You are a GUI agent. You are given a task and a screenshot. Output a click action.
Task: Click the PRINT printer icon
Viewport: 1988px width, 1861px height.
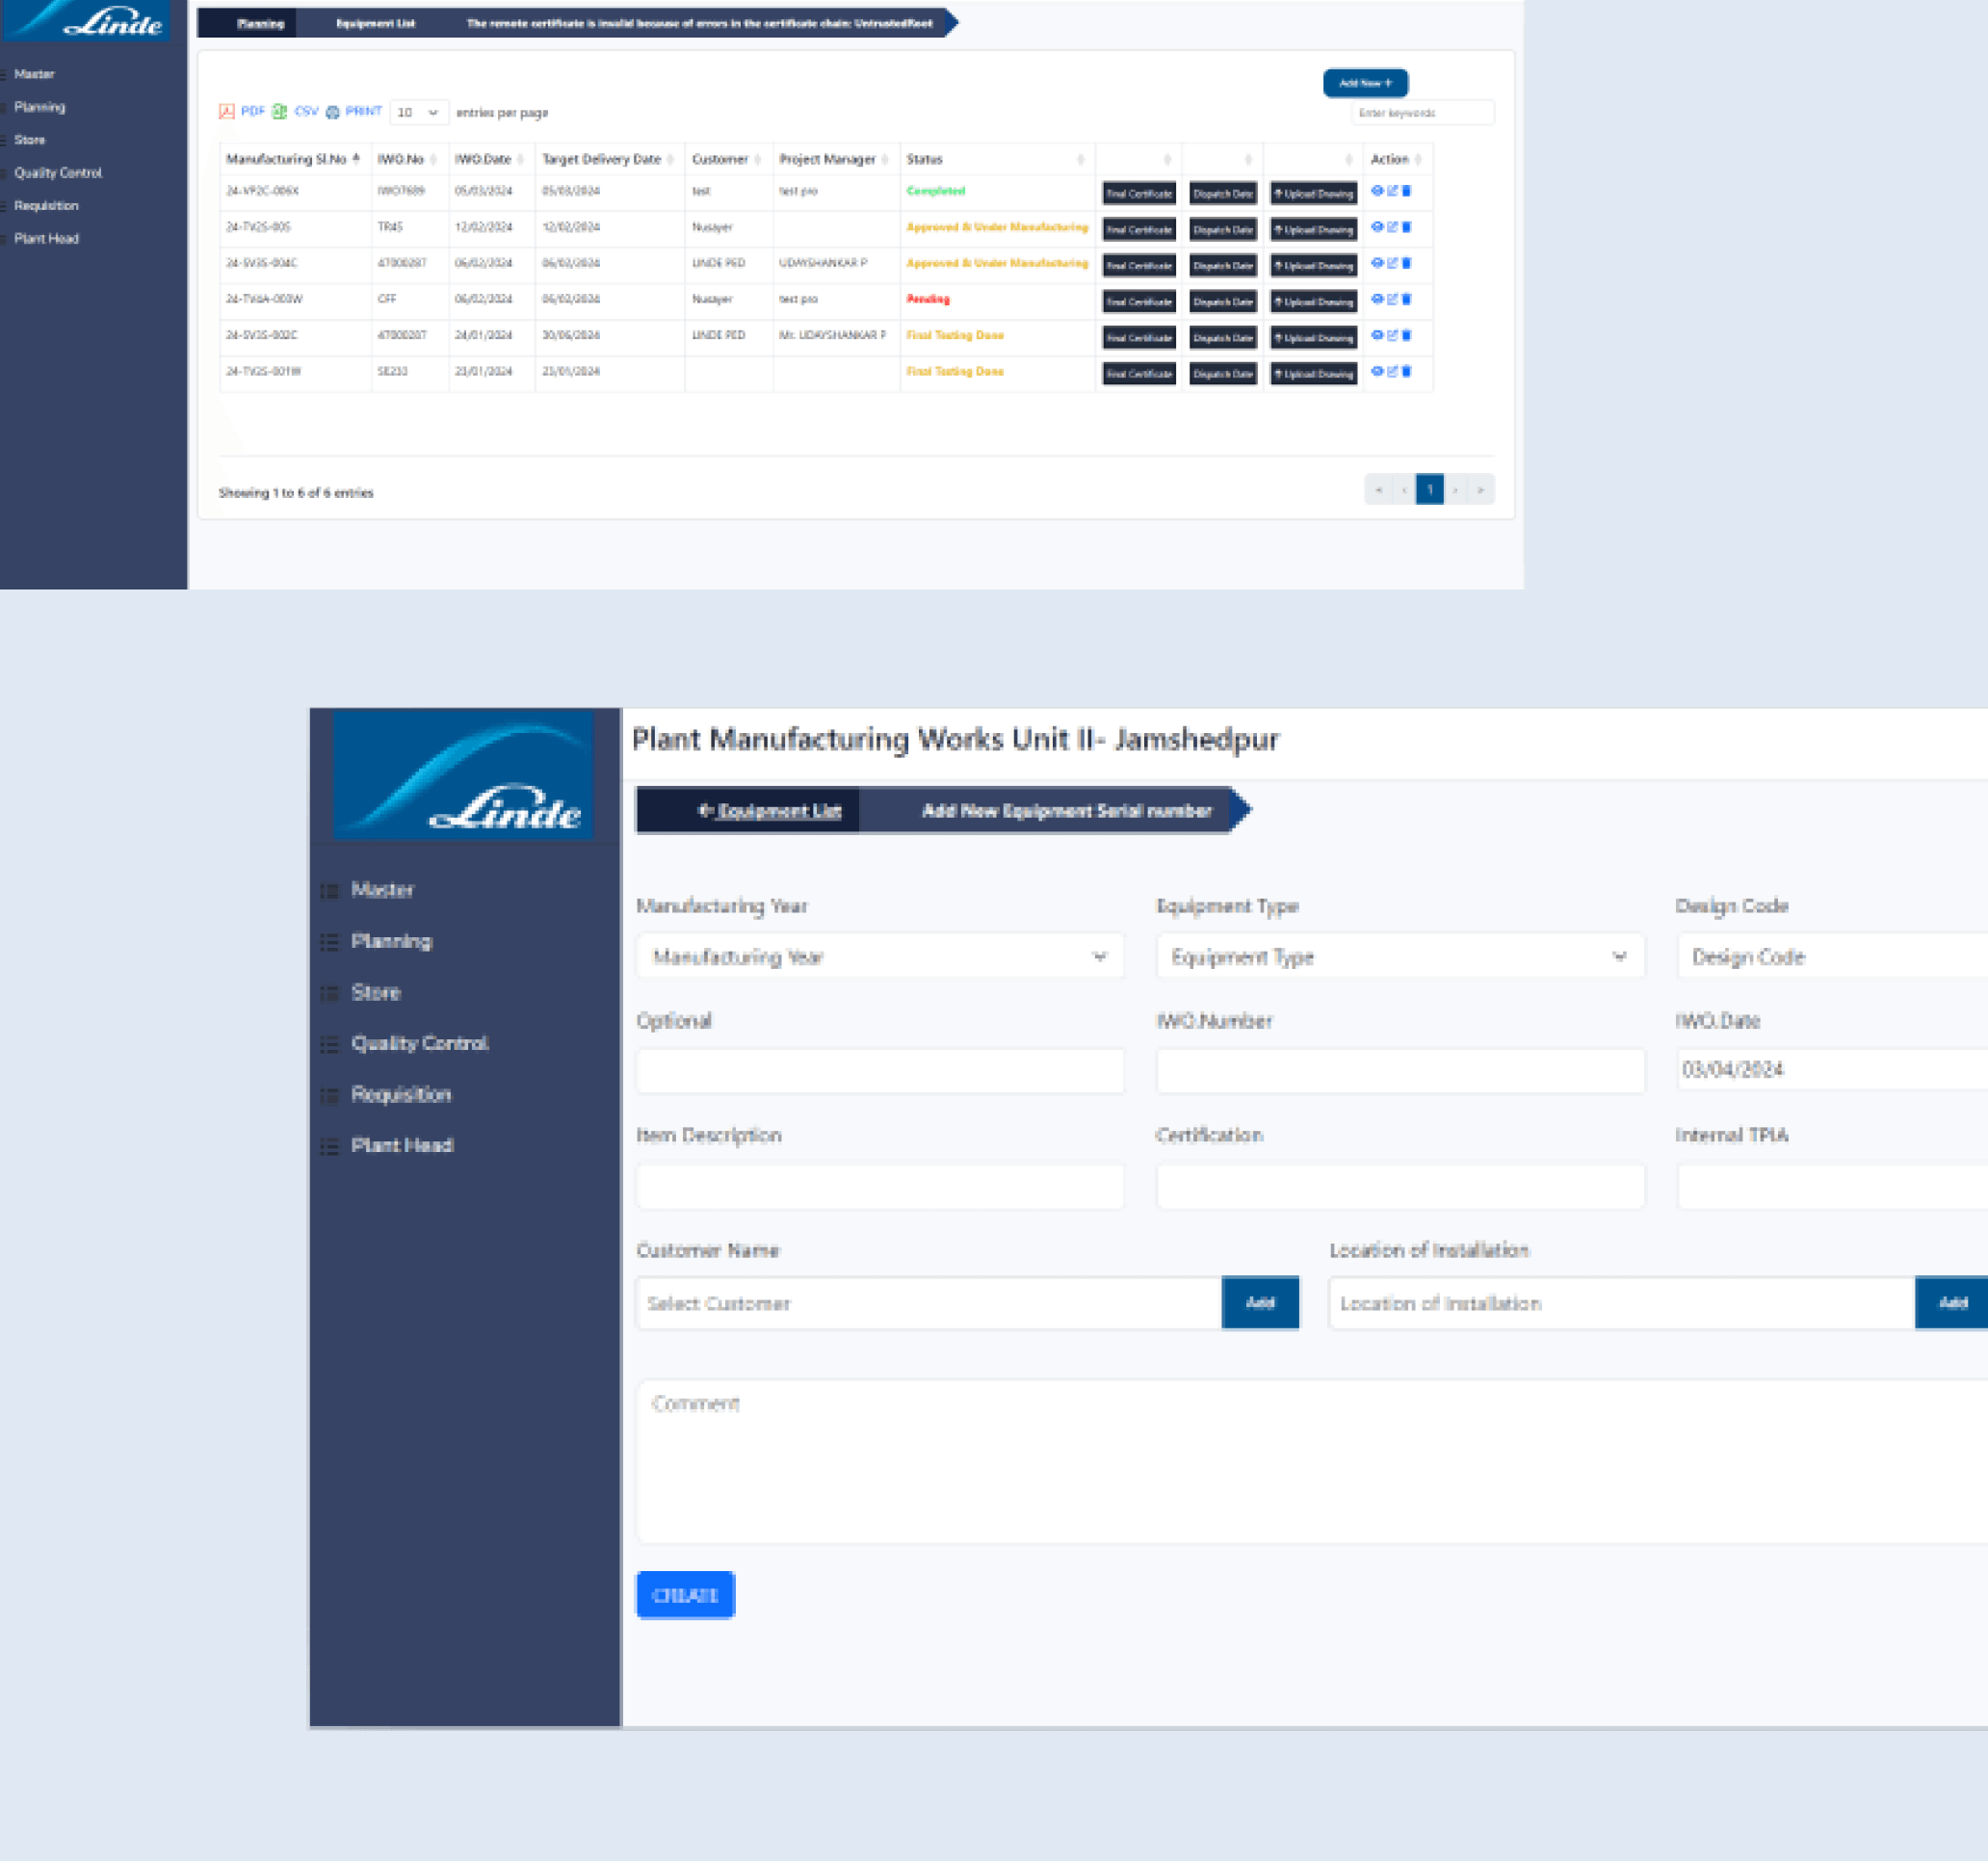click(333, 112)
